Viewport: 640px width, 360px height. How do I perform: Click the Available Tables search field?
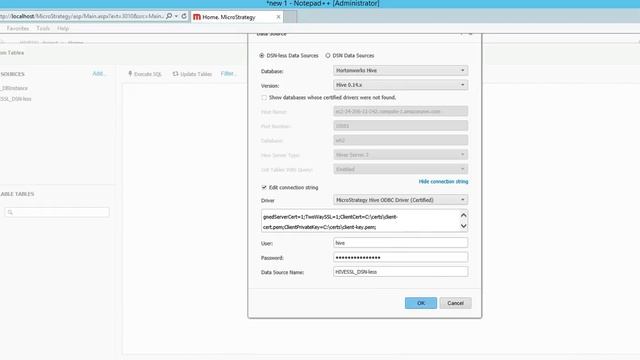tap(57, 212)
